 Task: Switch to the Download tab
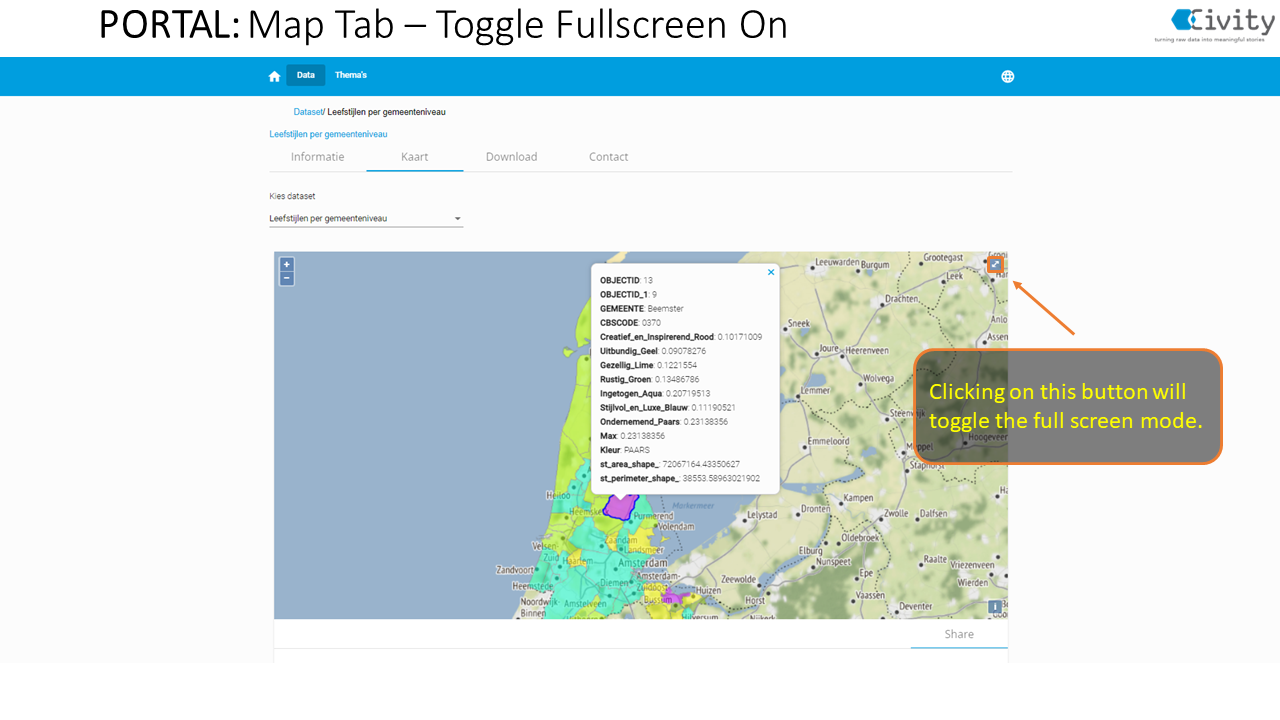pos(512,157)
